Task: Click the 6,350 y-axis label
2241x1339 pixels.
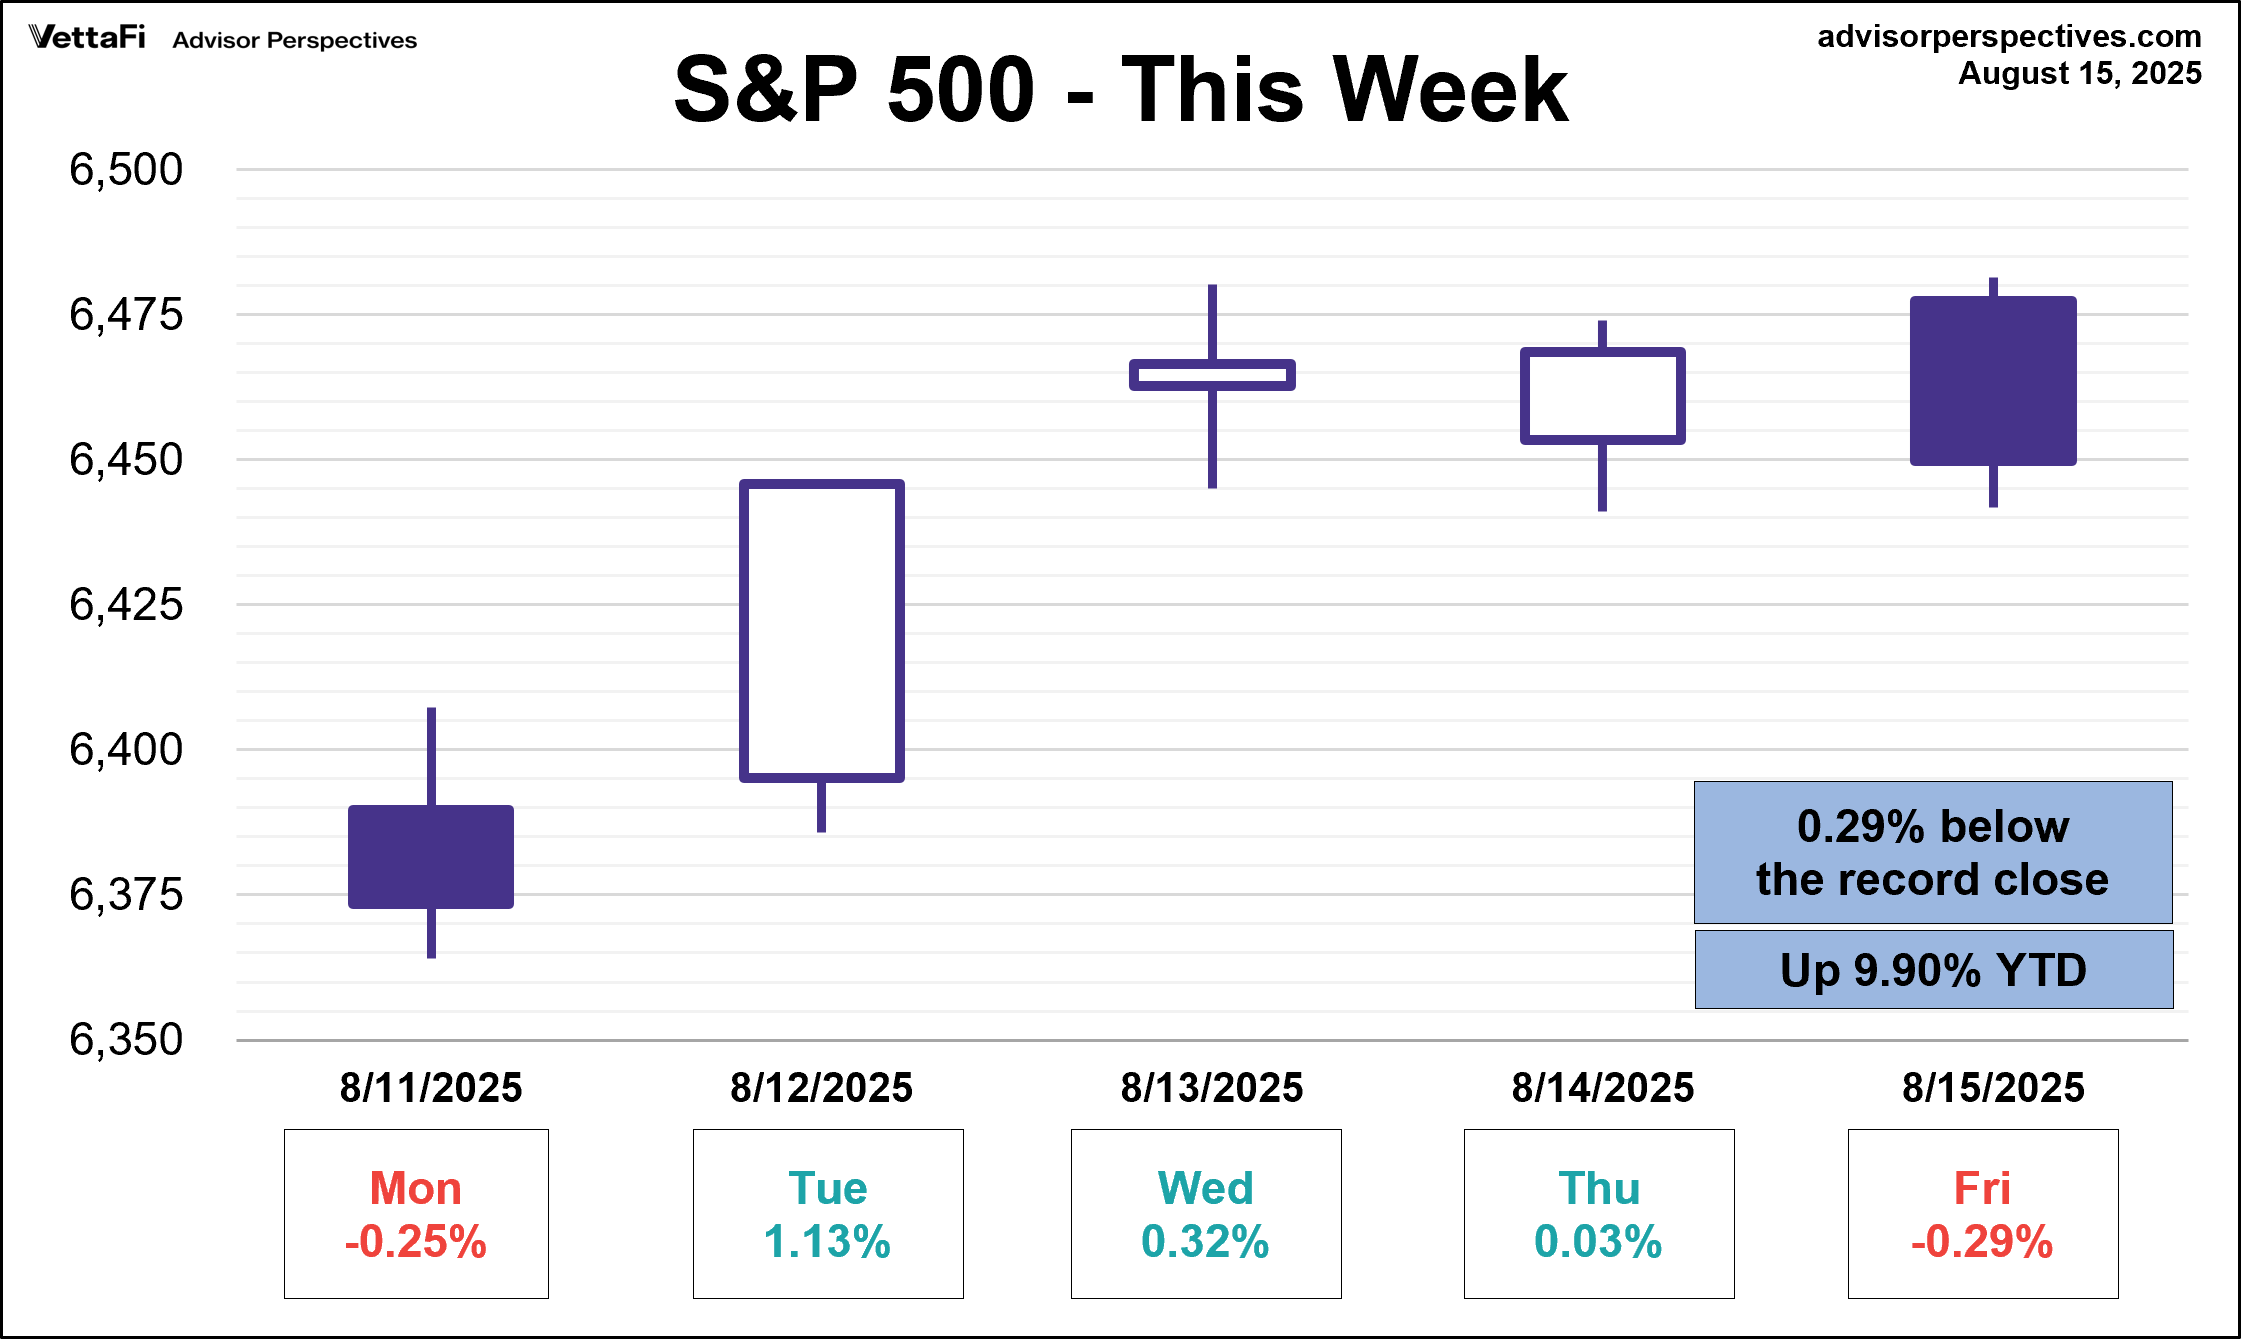Action: 126,1040
